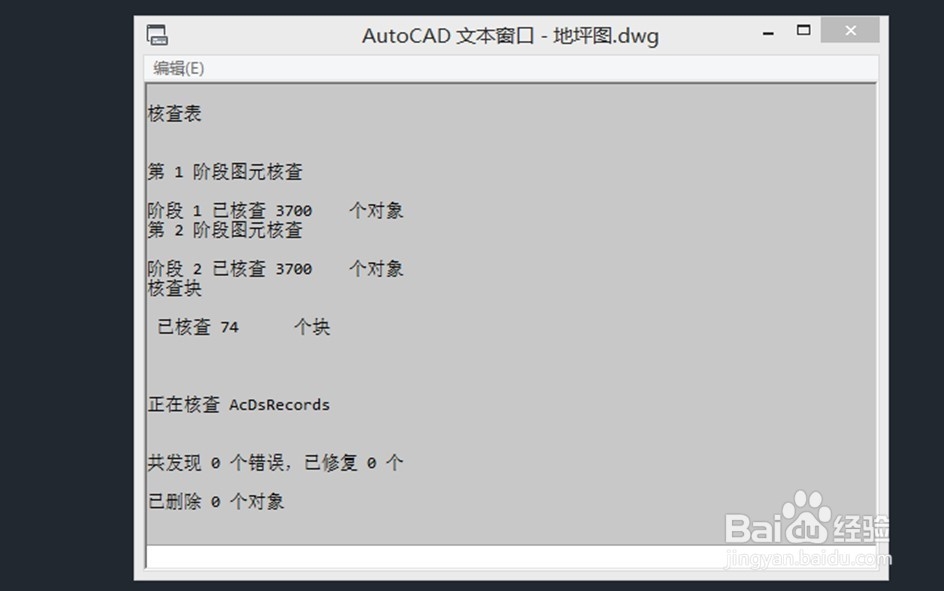The width and height of the screenshot is (944, 591).
Task: Click the 共发现 0 个错误 line
Action: pyautogui.click(x=276, y=462)
